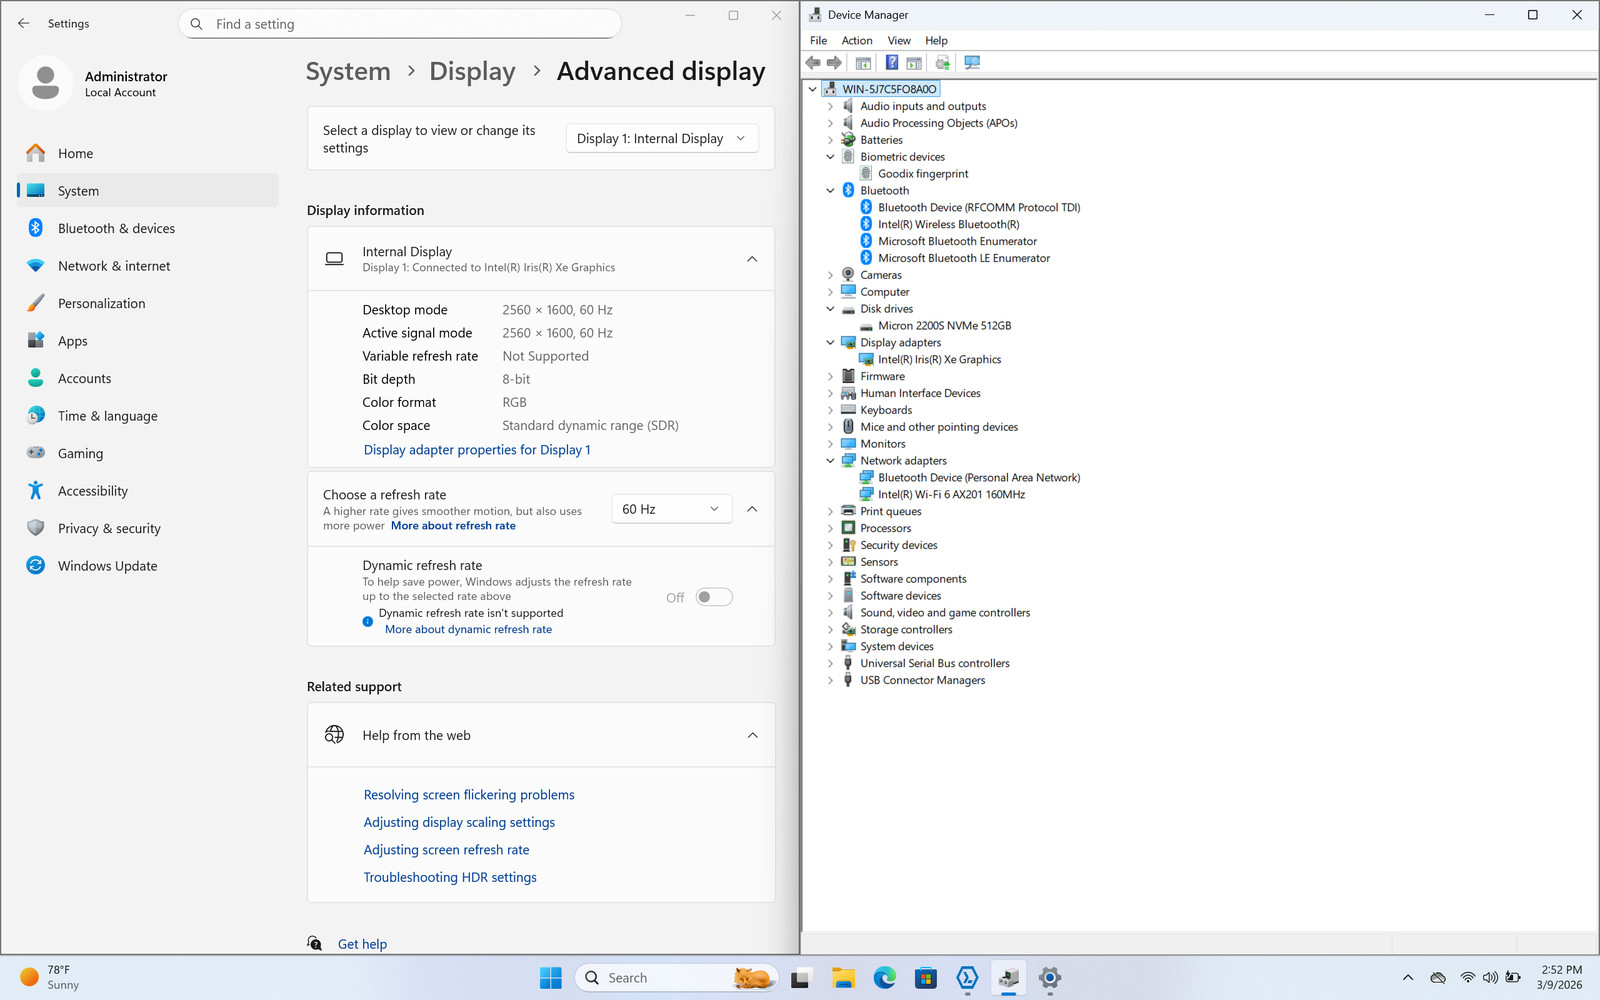This screenshot has height=1000, width=1600.
Task: Open Display adapter properties for Display 1
Action: [477, 450]
